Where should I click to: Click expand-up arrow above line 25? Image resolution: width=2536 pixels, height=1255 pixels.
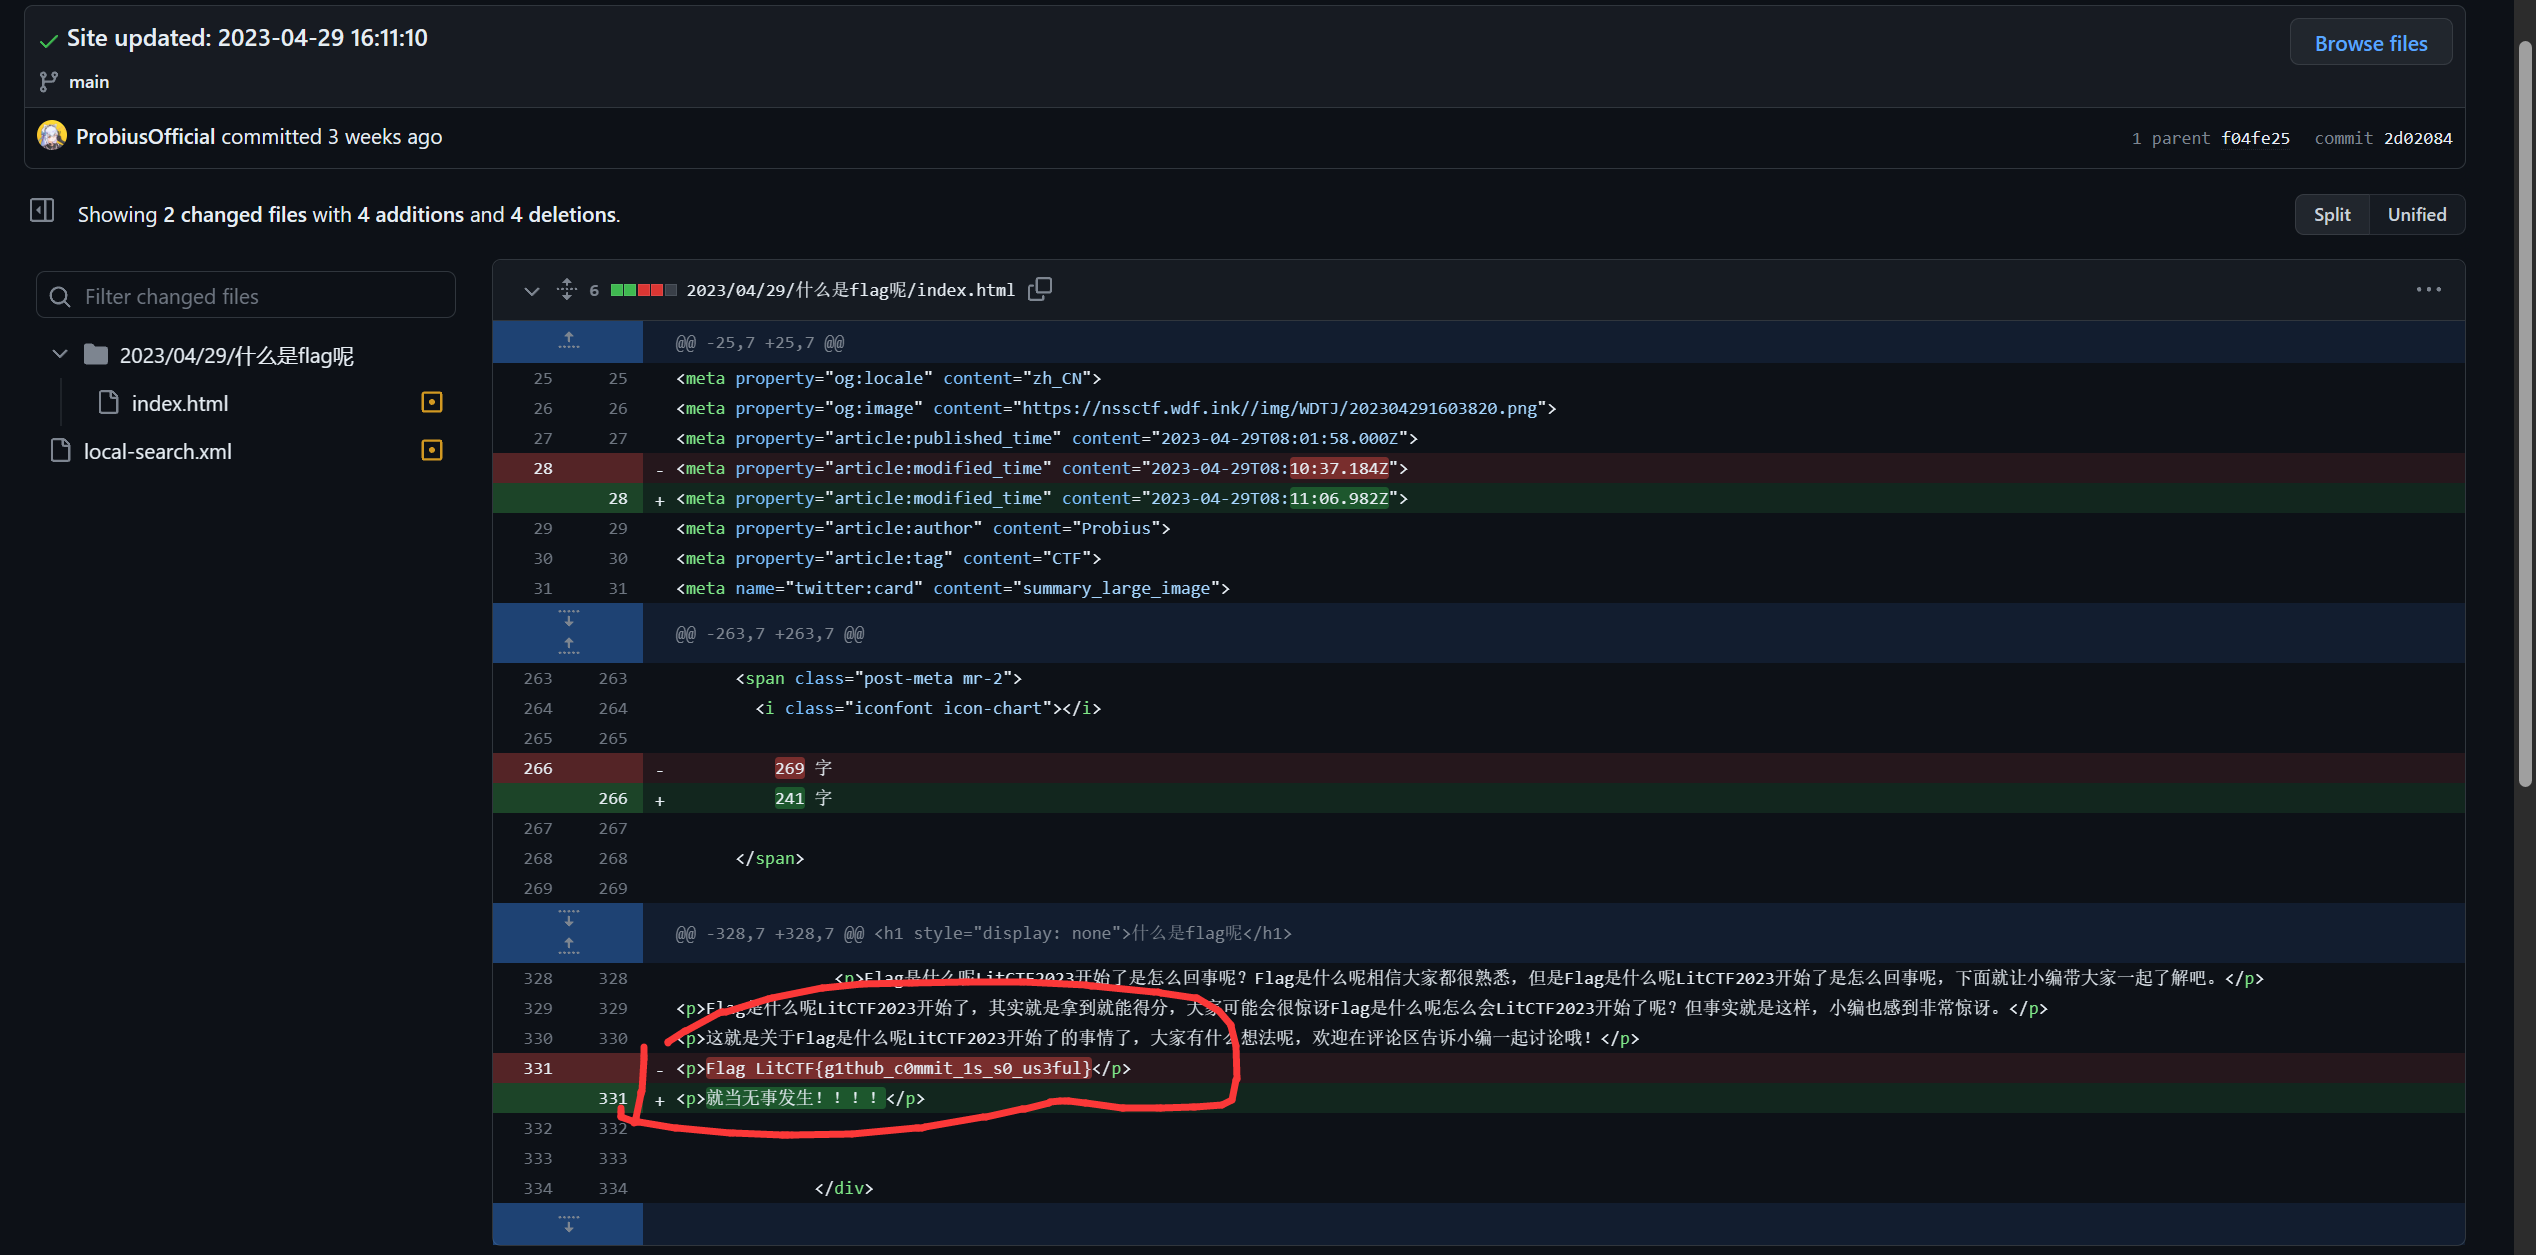(x=568, y=341)
